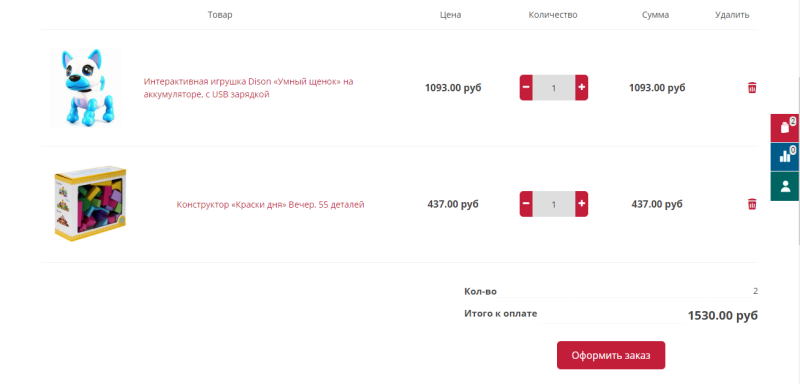
Task: Click the Товар column header
Action: 220,15
